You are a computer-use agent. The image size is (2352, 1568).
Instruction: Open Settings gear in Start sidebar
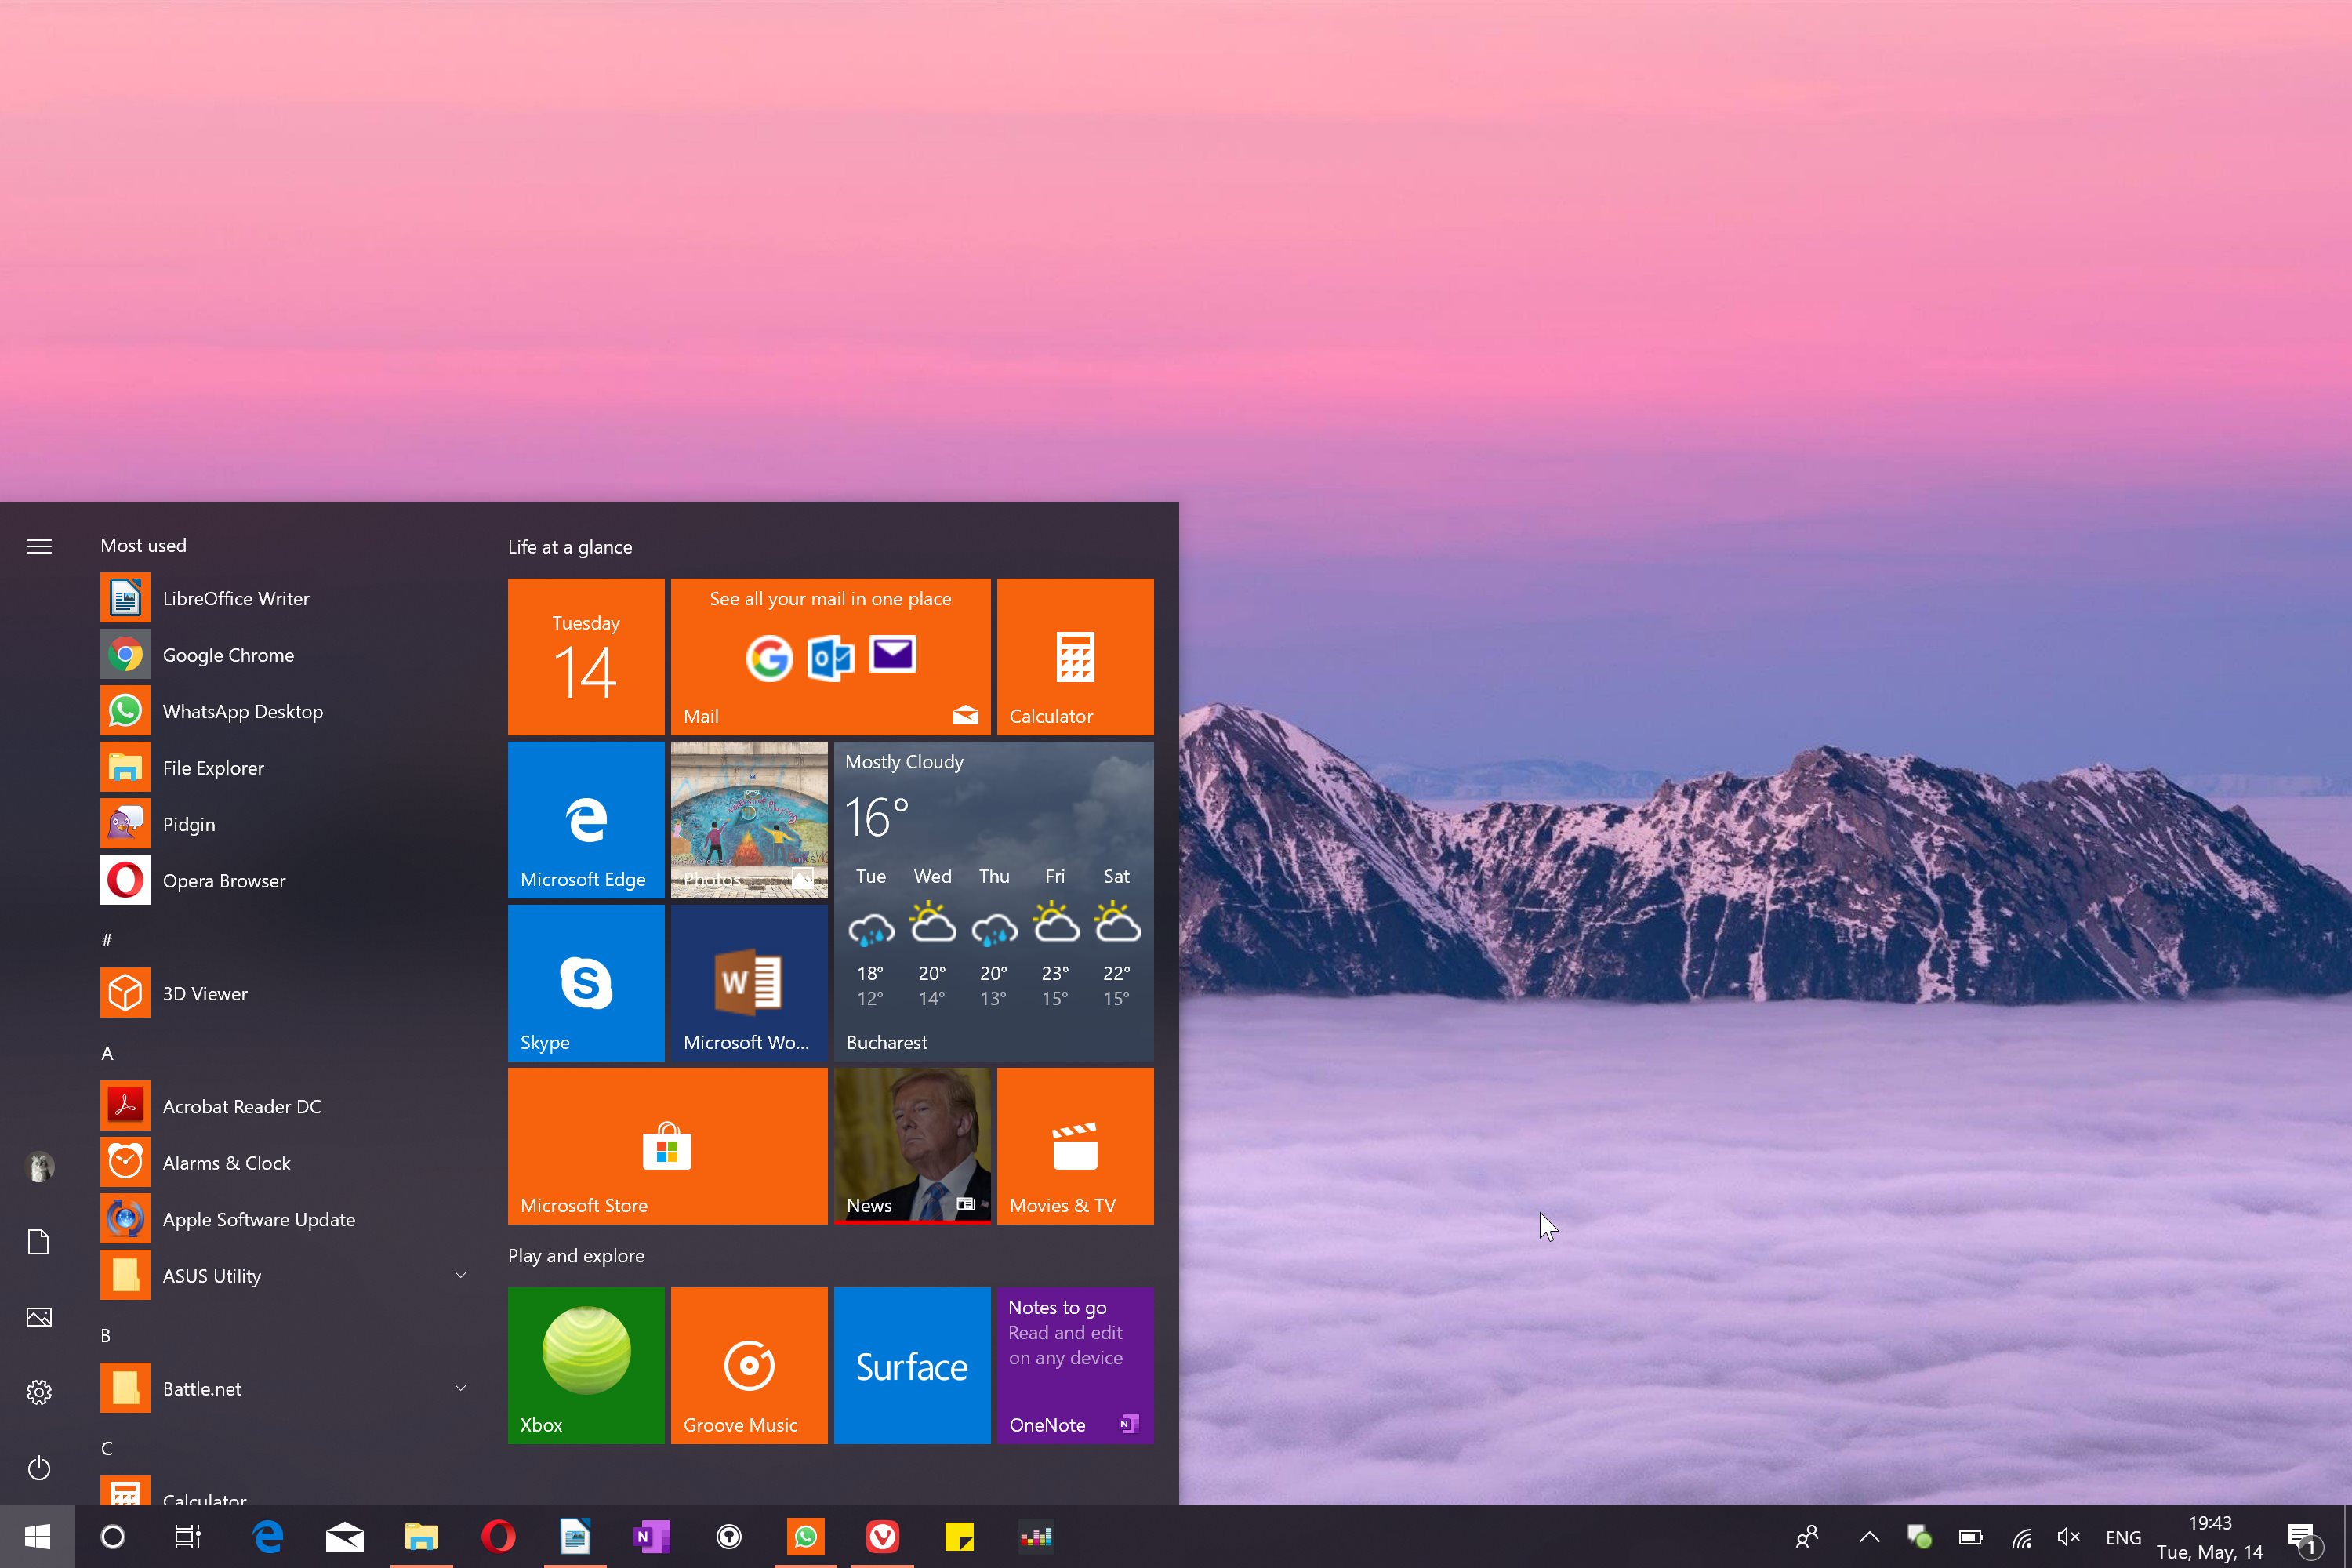tap(39, 1392)
